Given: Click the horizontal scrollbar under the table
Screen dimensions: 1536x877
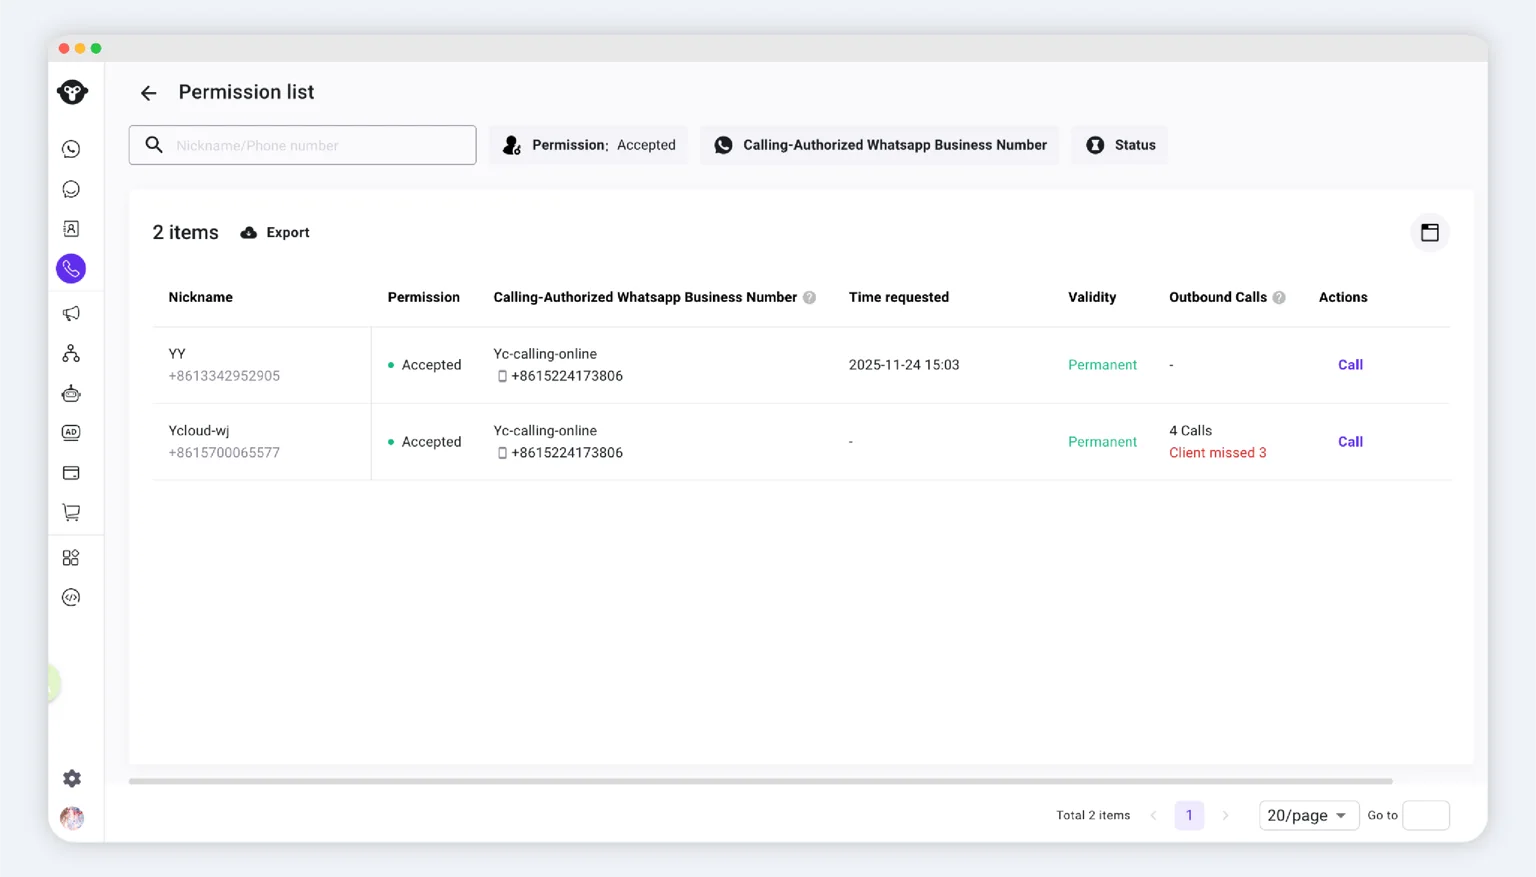Looking at the screenshot, I should click(760, 781).
